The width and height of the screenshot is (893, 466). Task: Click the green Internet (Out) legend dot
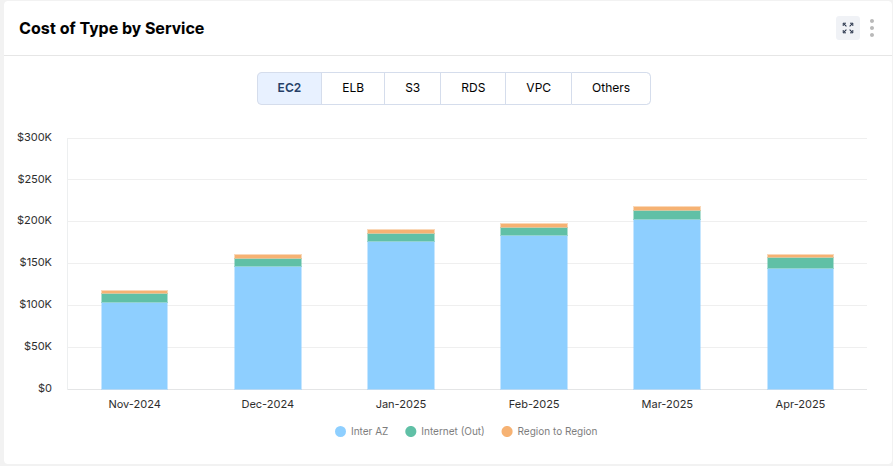[411, 432]
